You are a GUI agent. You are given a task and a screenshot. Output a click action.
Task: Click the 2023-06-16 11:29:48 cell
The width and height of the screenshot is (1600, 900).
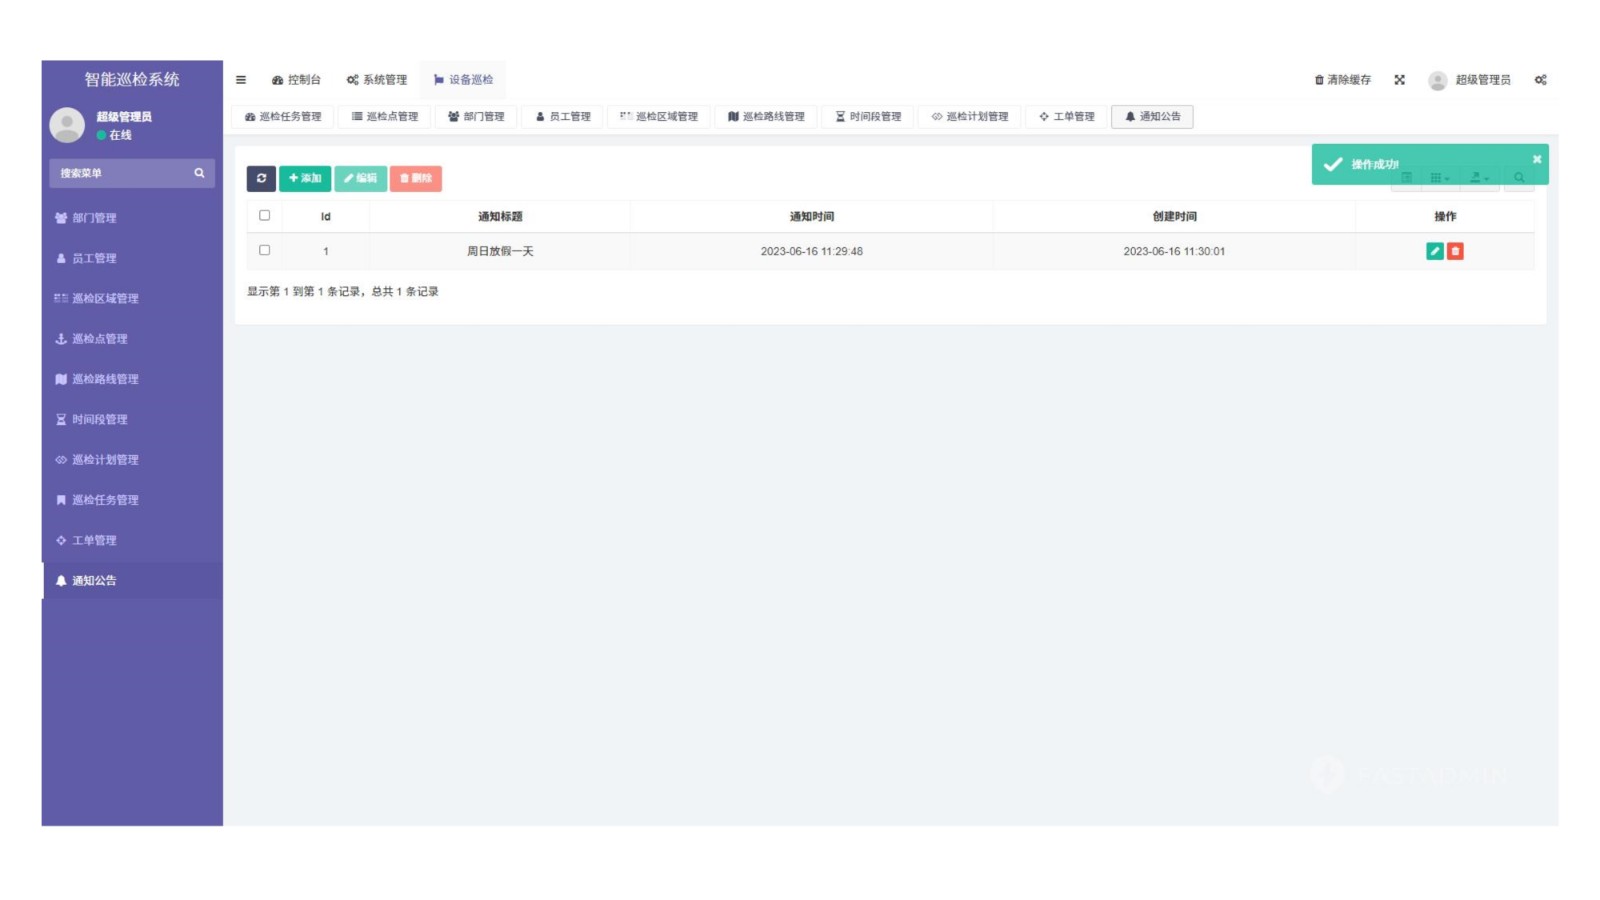tap(812, 251)
